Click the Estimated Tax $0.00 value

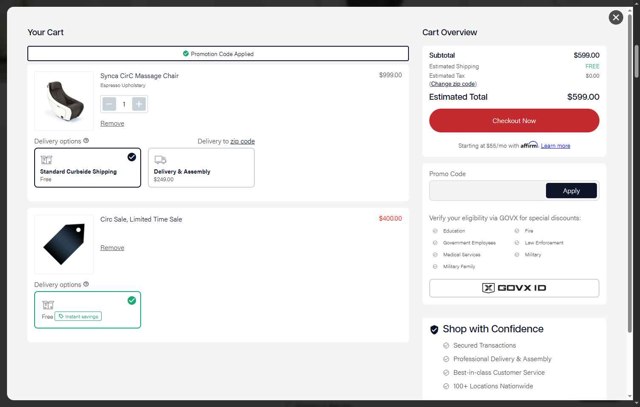coord(592,76)
